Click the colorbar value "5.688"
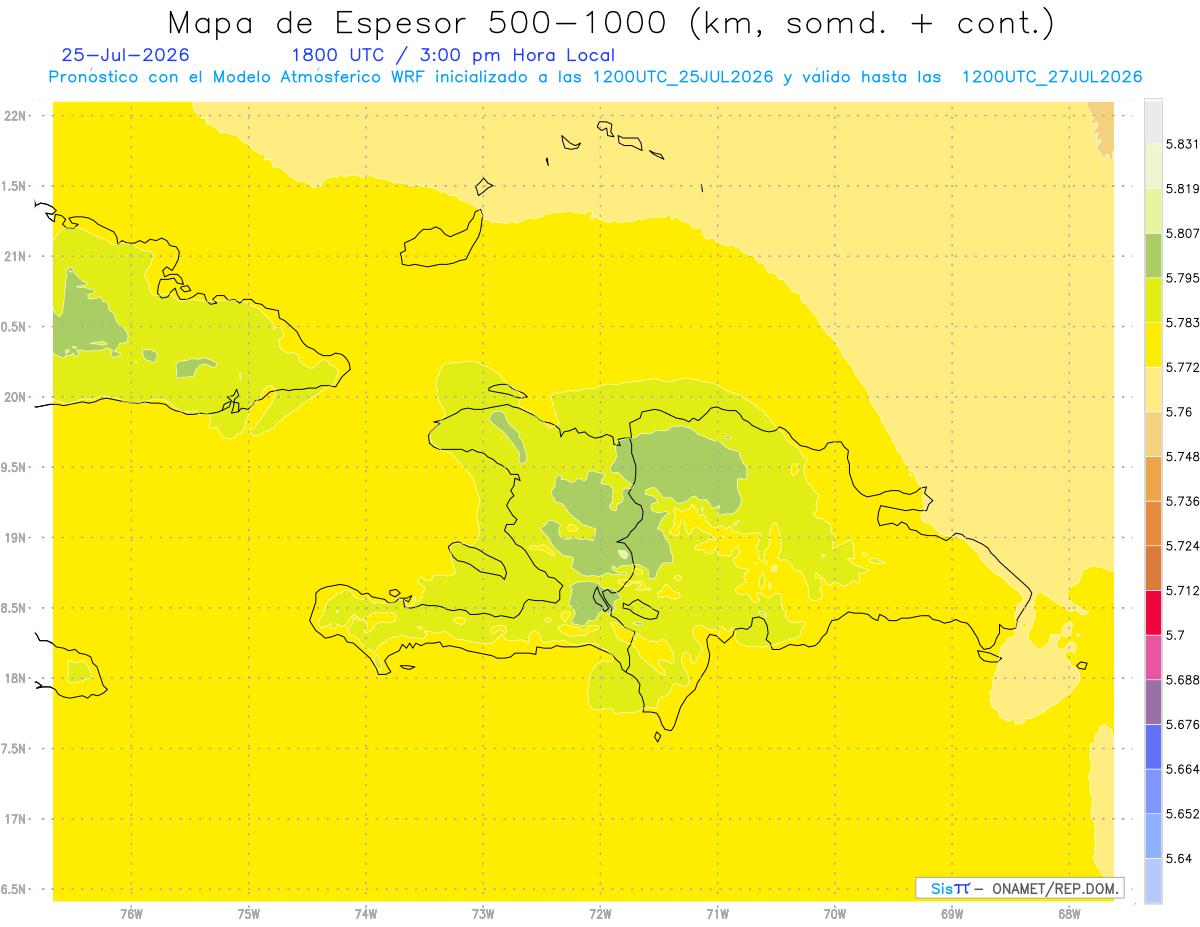The height and width of the screenshot is (927, 1200). pos(1182,680)
